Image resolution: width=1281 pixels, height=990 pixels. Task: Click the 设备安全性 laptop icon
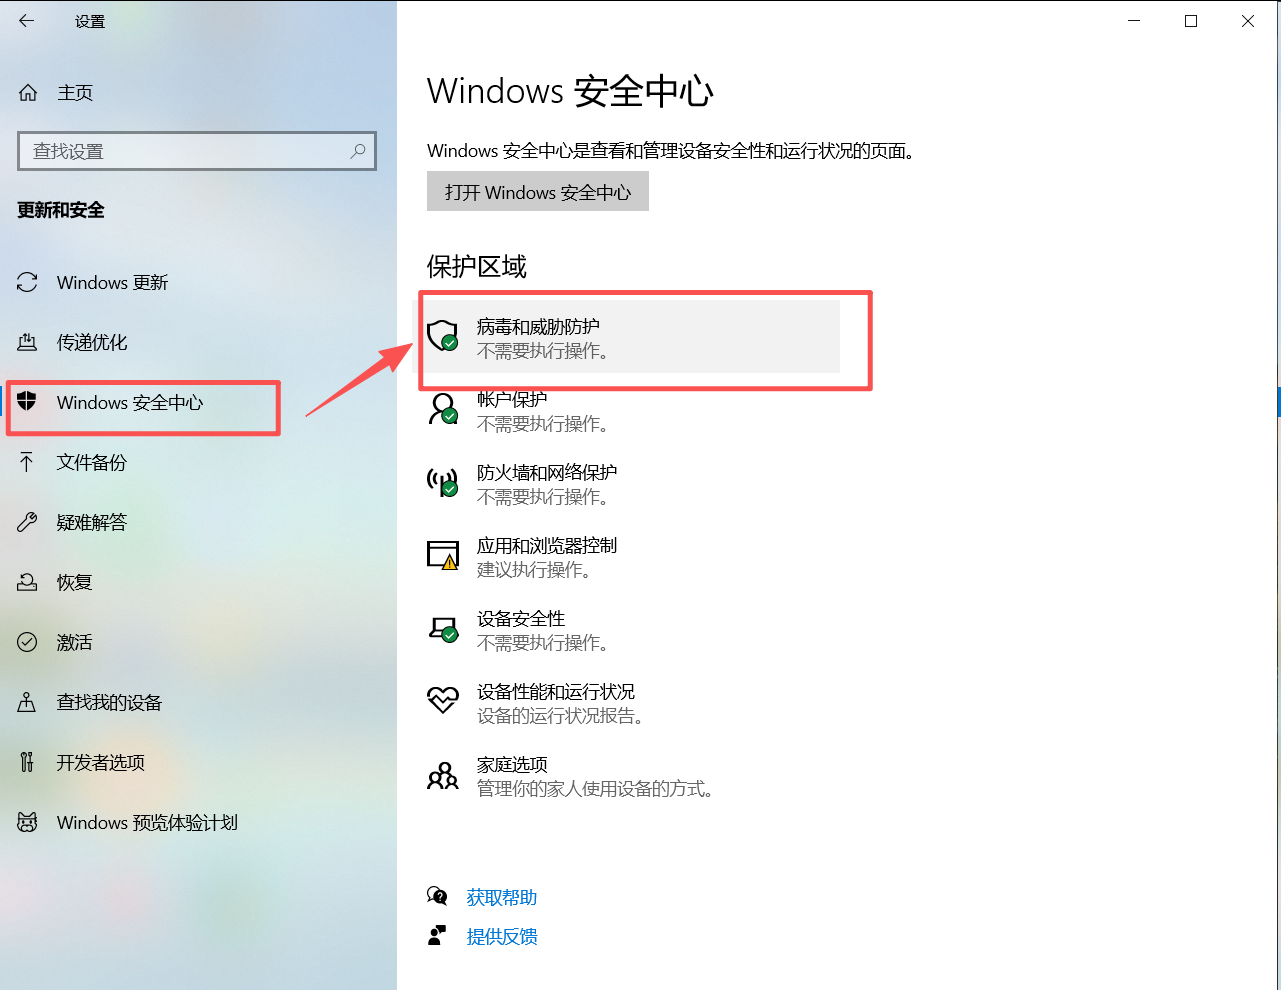(443, 629)
